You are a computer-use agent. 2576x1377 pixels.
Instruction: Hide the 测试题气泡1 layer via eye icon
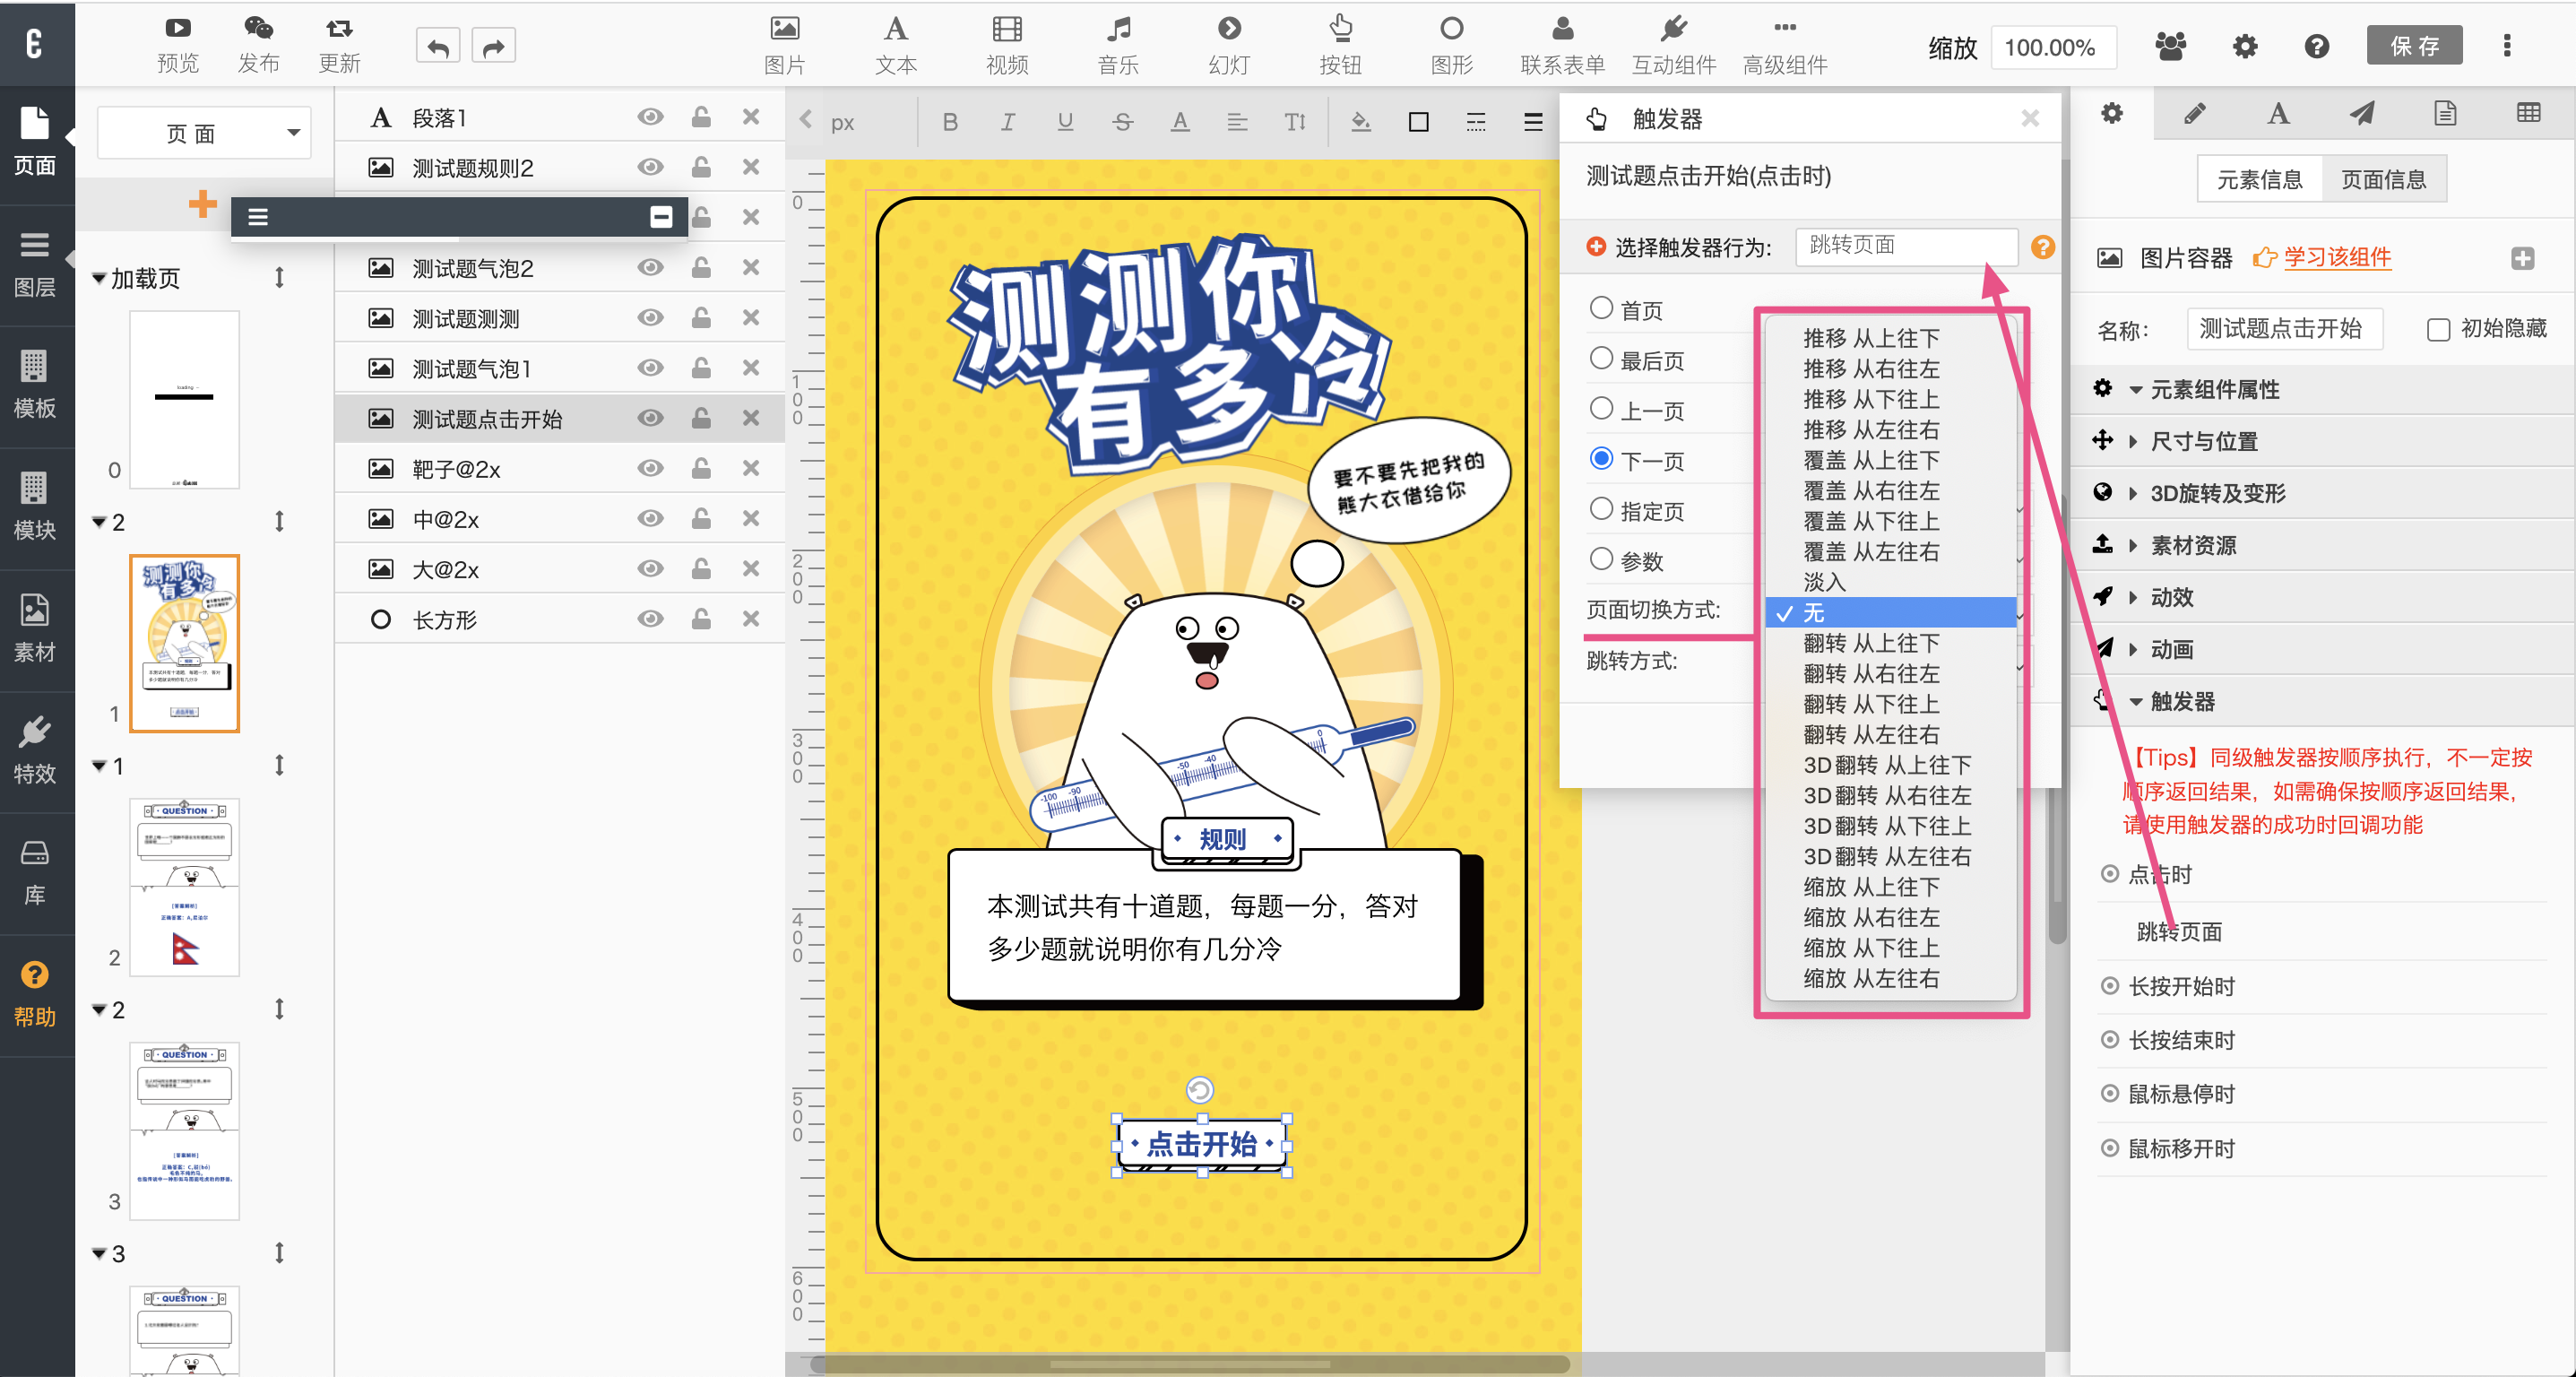point(650,368)
